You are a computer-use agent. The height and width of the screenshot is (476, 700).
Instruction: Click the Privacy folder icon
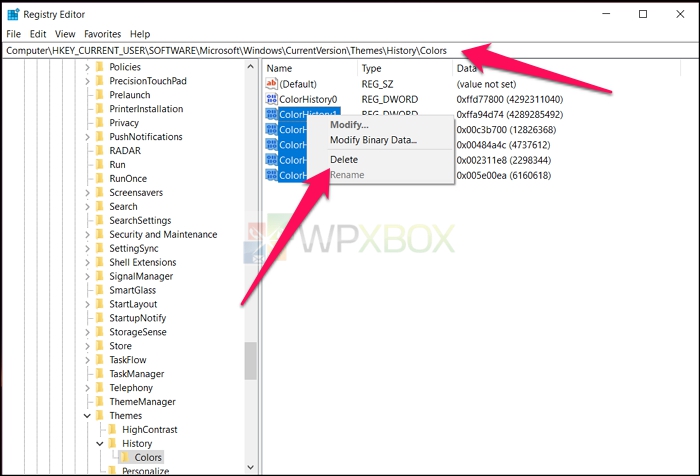(100, 123)
